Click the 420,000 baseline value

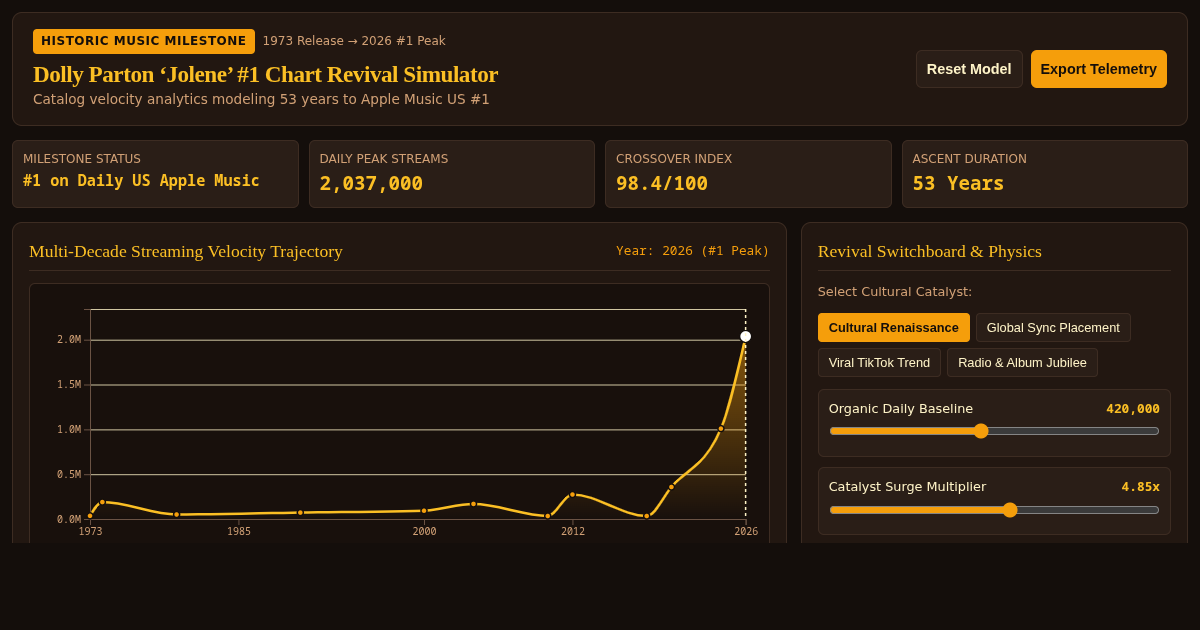[x=1133, y=409]
